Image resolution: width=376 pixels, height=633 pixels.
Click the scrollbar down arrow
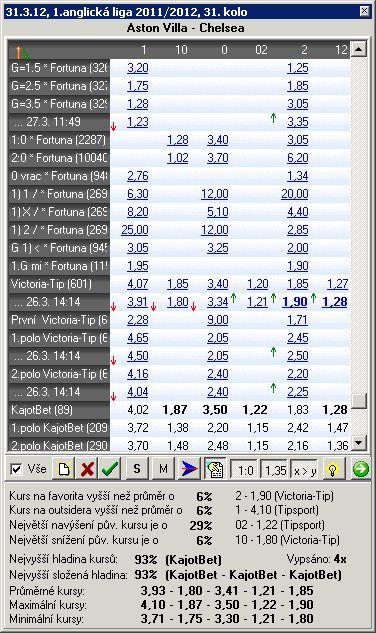pos(359,443)
